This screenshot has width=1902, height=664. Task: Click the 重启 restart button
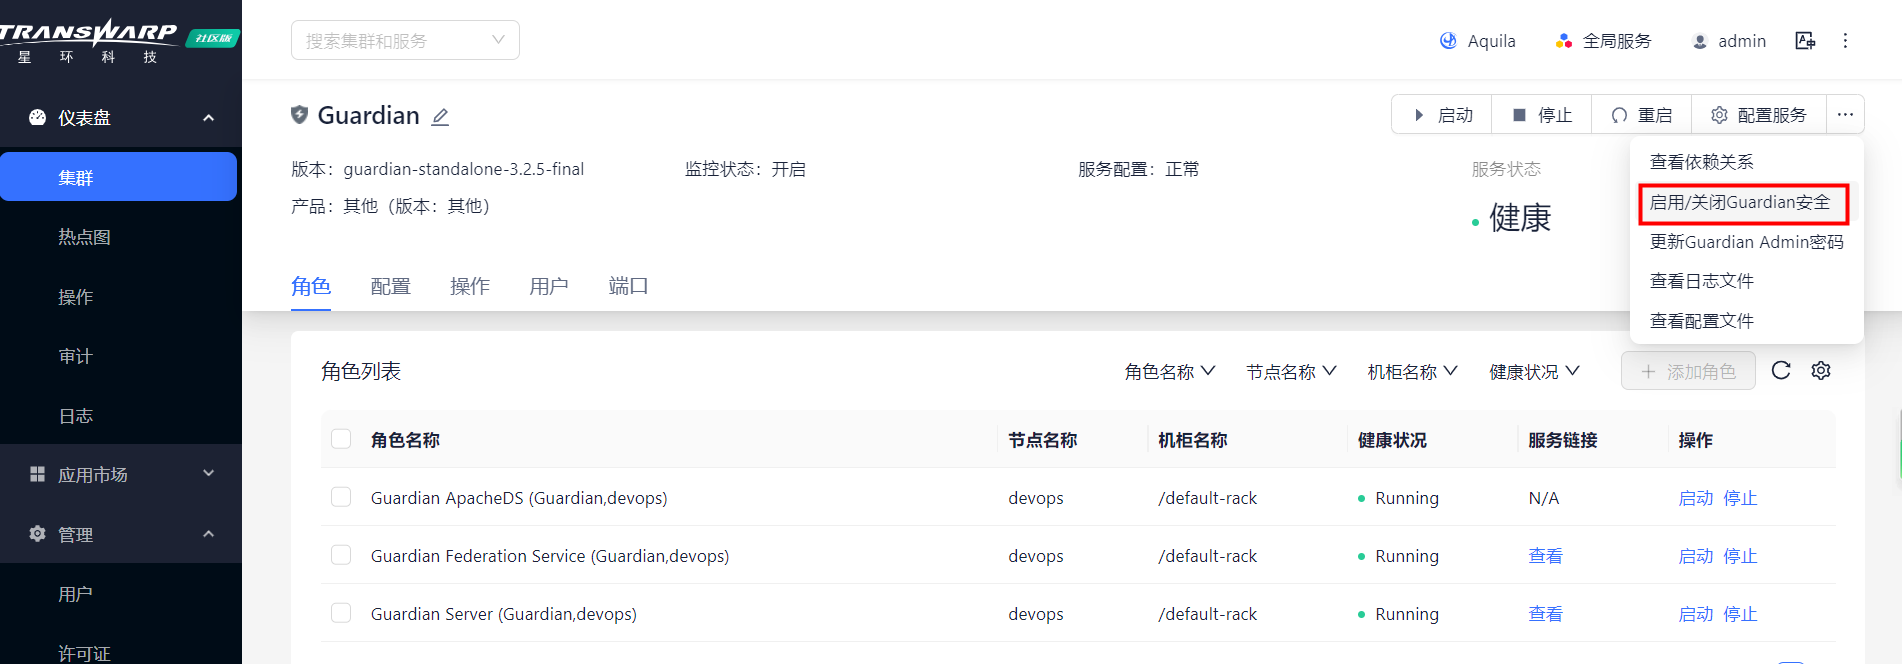tap(1641, 115)
